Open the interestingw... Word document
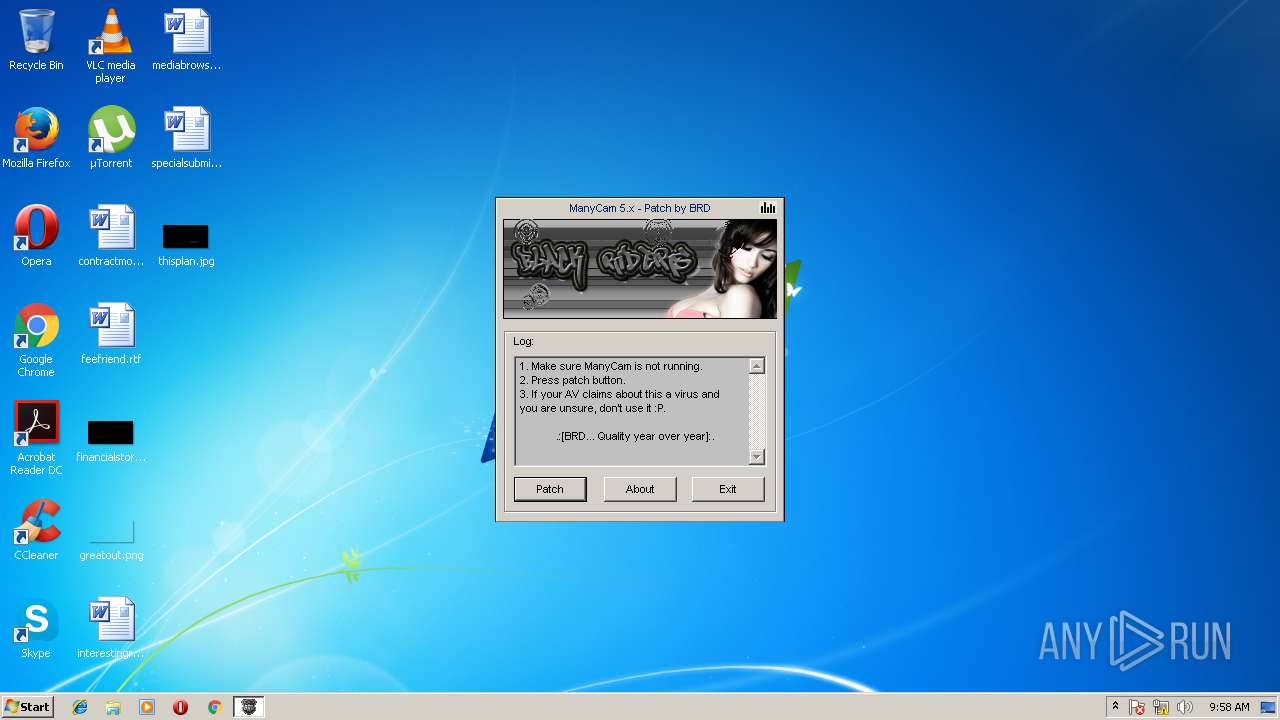1280x720 pixels. tap(111, 628)
